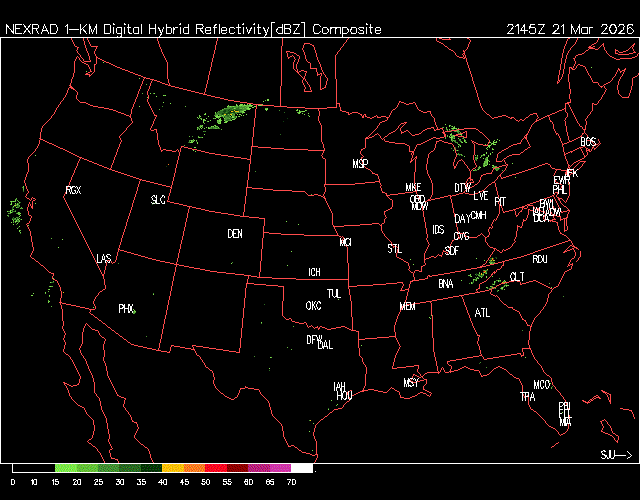Select the SLC station label
The image size is (640, 500).
tap(158, 200)
